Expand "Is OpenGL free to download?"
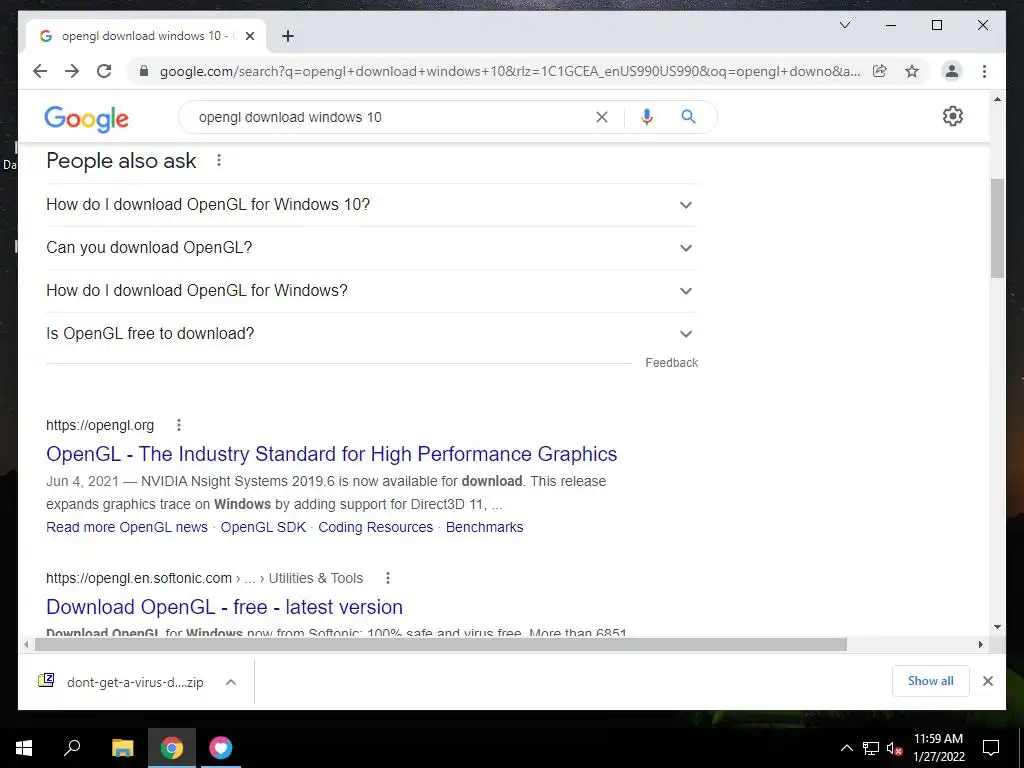 (x=371, y=334)
